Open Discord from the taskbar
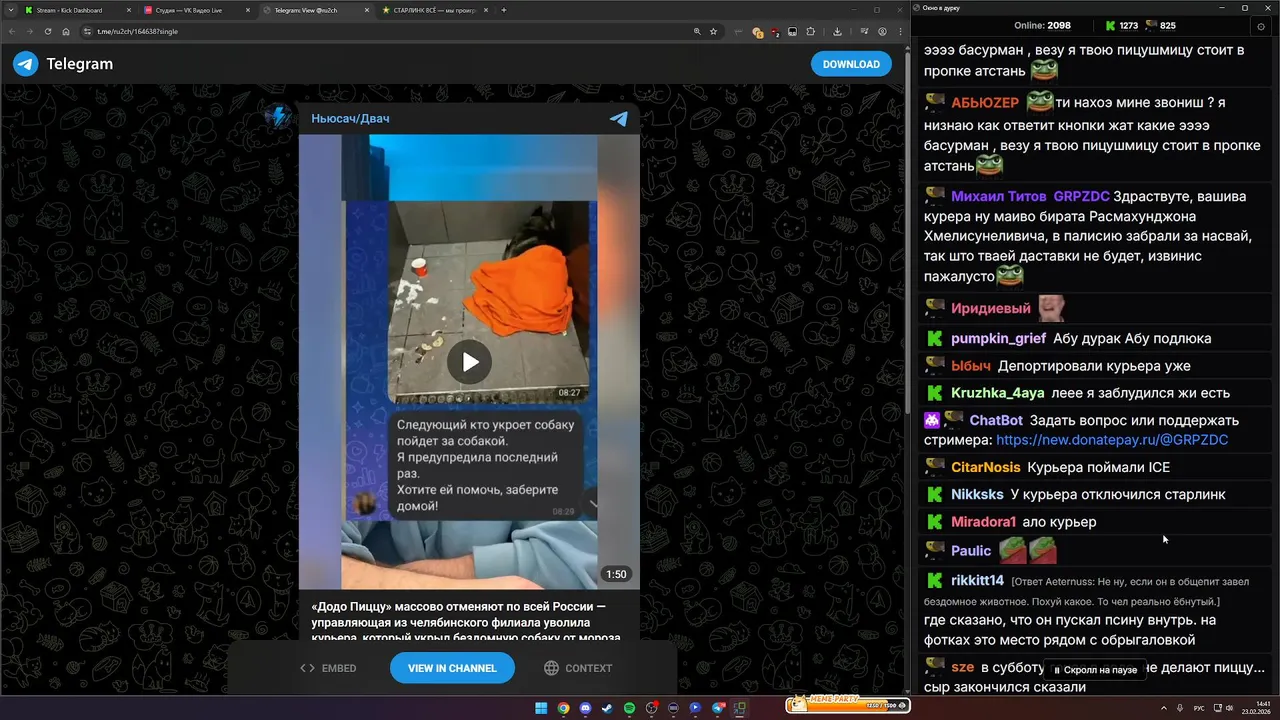 (585, 708)
